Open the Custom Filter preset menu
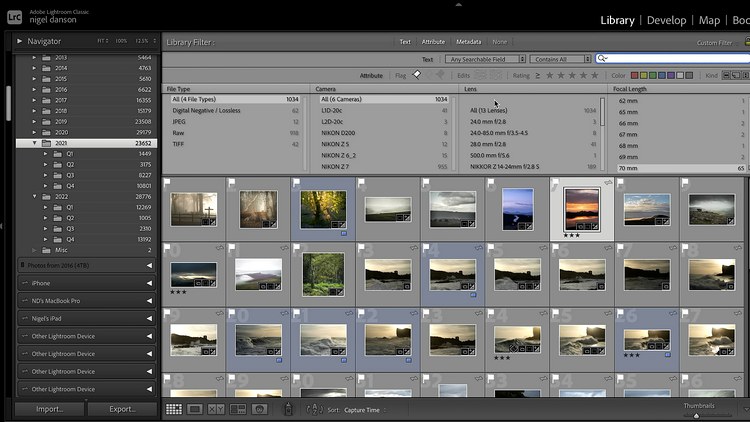 coord(717,43)
